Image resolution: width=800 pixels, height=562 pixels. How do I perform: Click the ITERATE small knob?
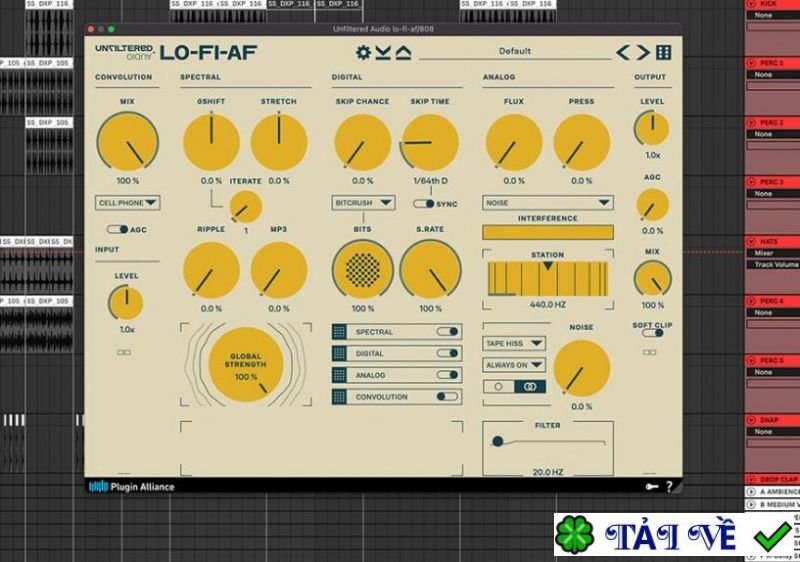(x=245, y=207)
